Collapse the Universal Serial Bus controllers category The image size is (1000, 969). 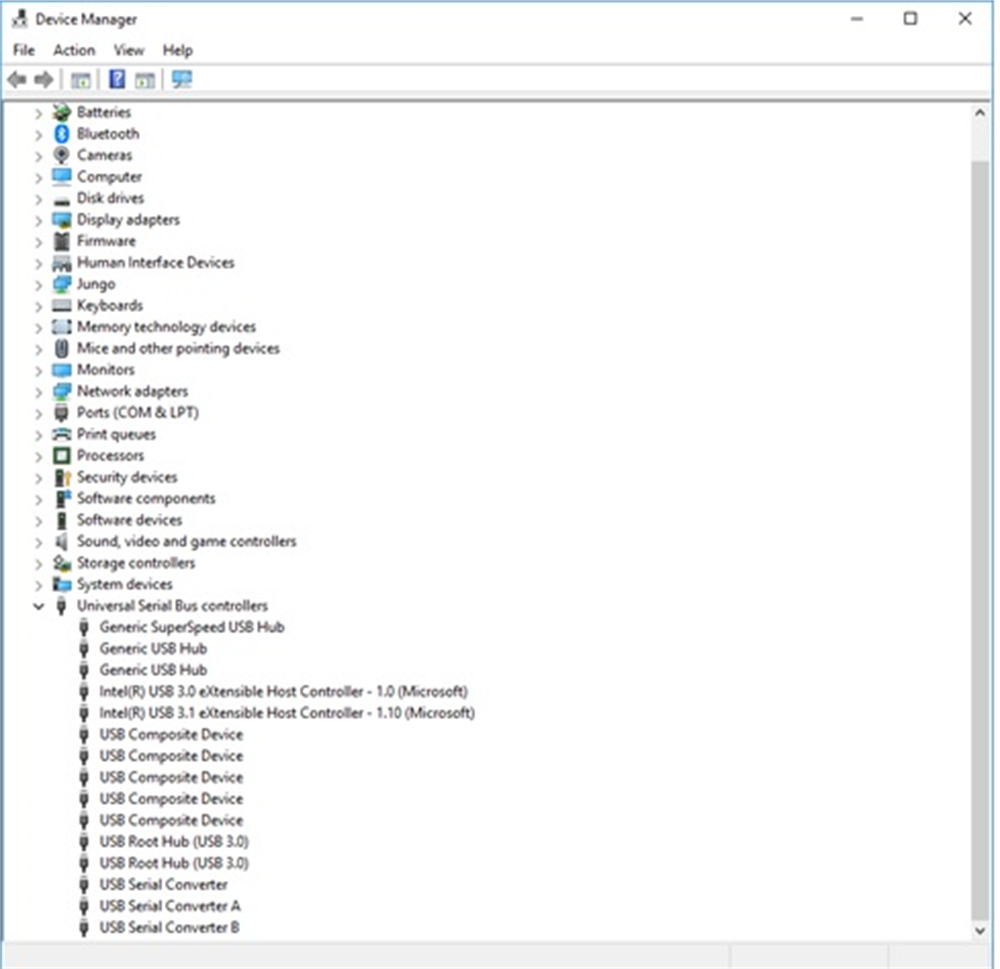point(38,606)
